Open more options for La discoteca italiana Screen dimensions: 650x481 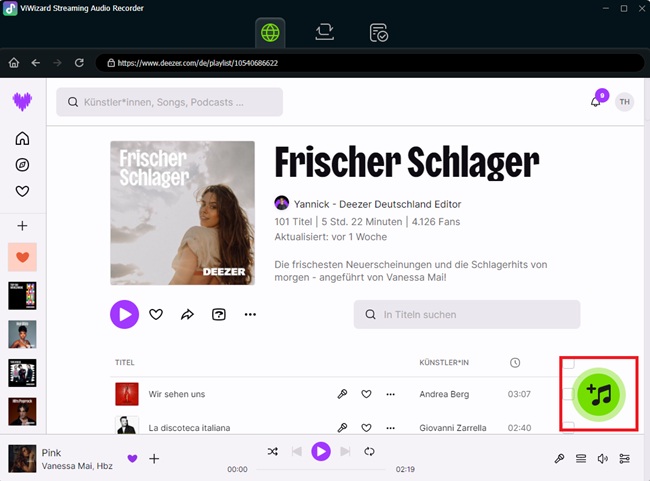pos(390,428)
